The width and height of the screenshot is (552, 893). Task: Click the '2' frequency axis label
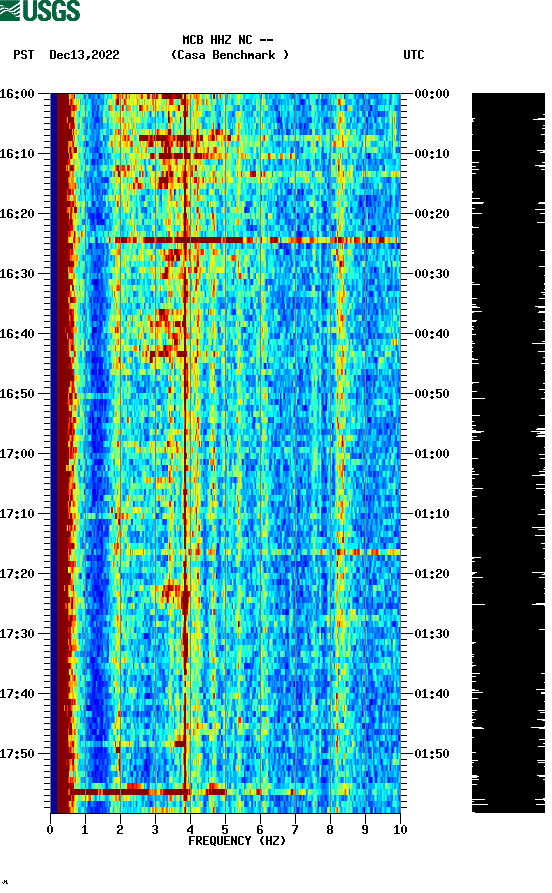(x=120, y=830)
